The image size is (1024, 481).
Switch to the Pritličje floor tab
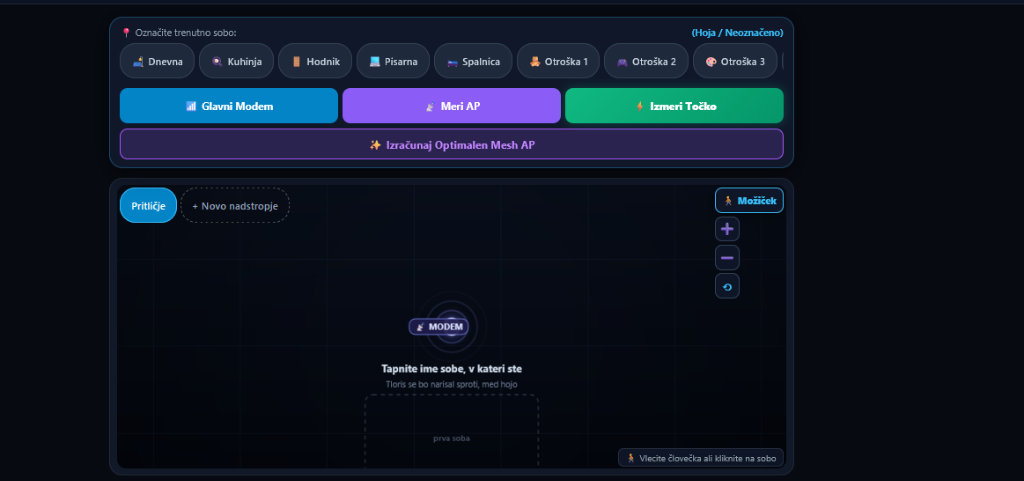[x=148, y=206]
